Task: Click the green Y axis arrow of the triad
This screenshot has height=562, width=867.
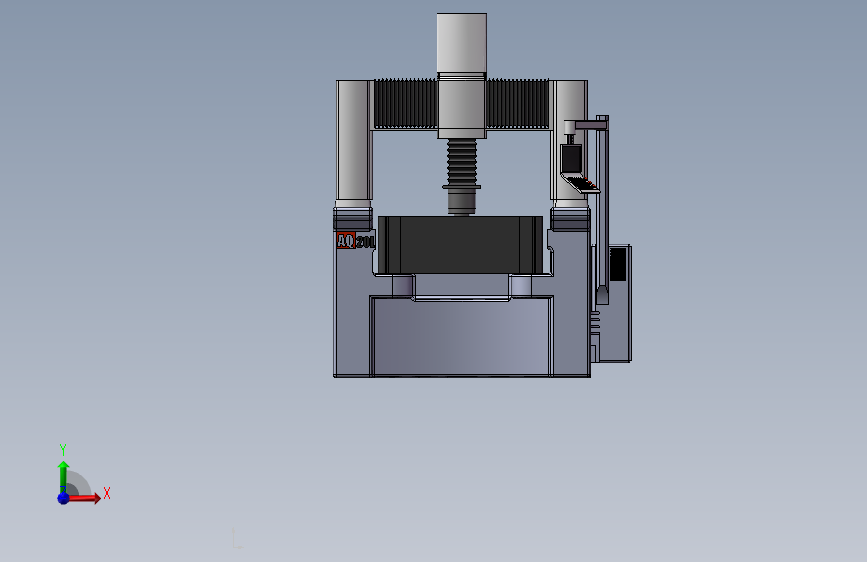Action: pos(63,477)
